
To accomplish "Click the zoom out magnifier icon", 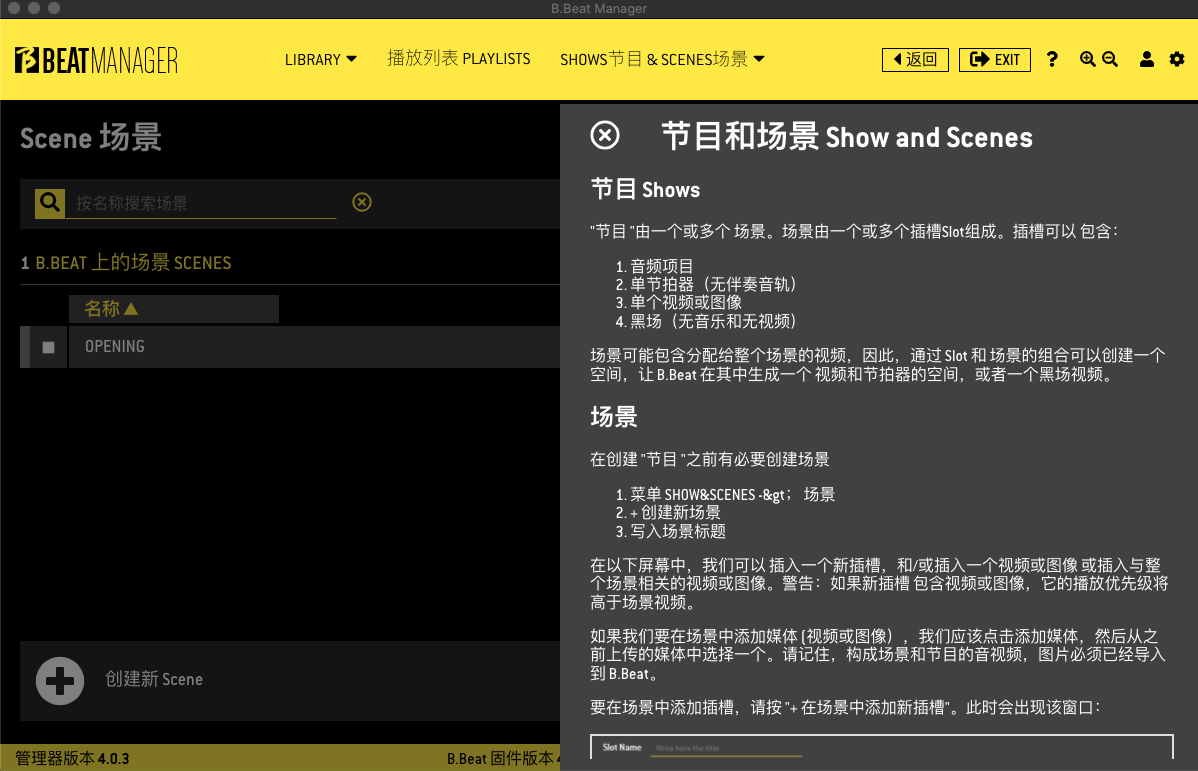I will pyautogui.click(x=1110, y=60).
